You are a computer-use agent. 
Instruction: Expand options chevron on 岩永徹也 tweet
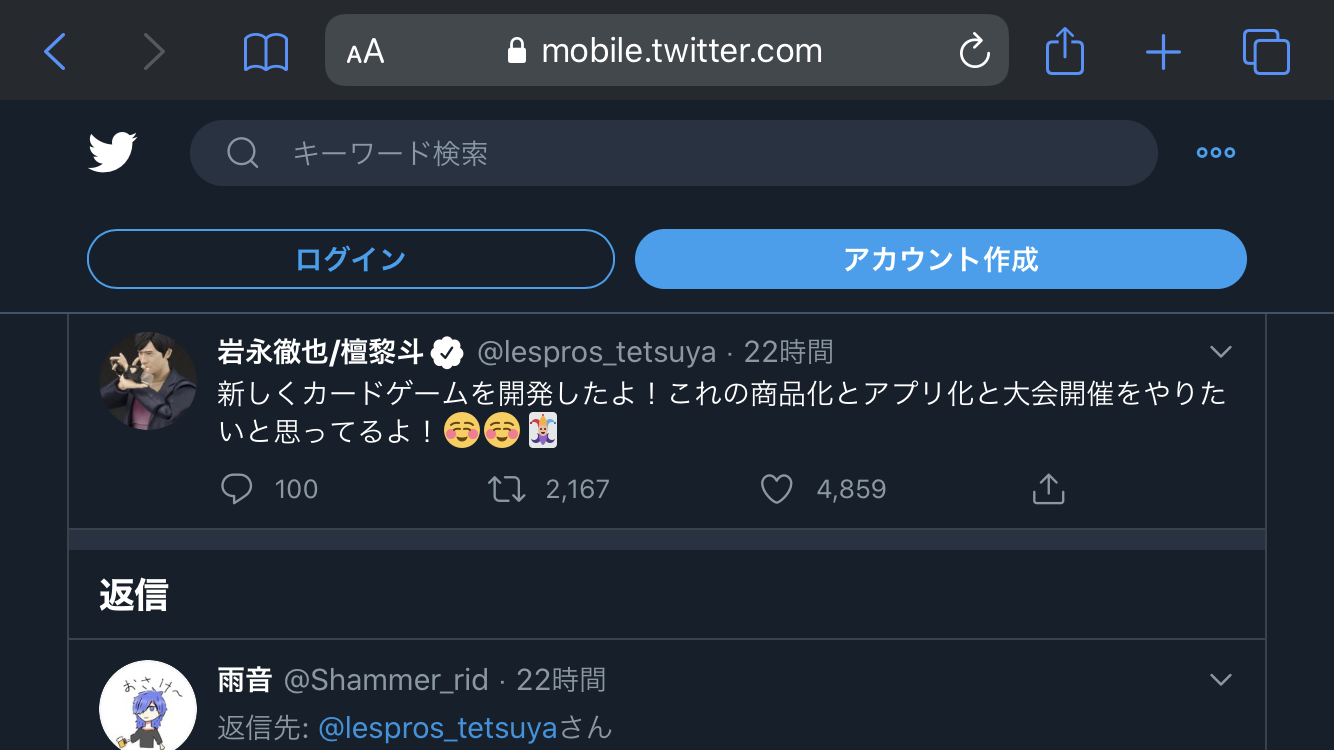[x=1220, y=352]
